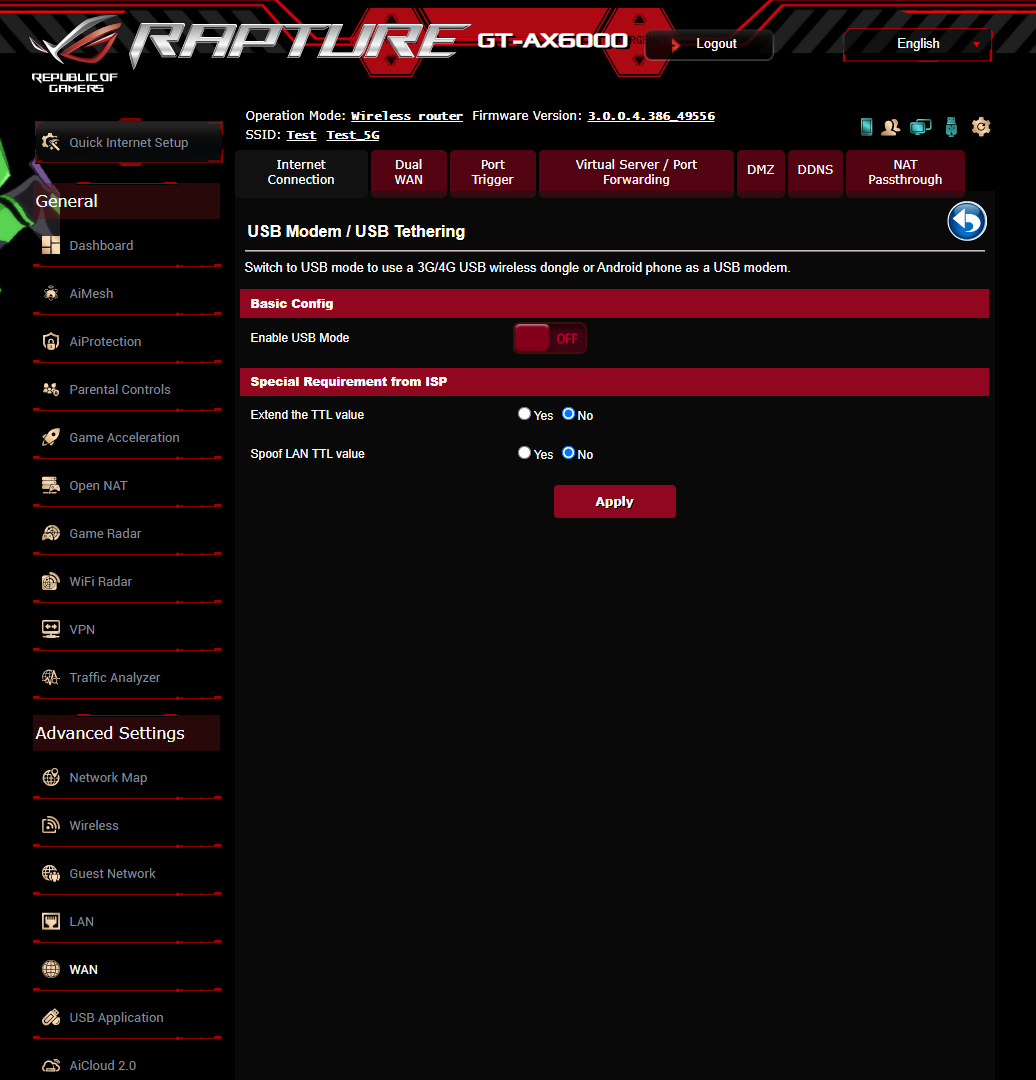The height and width of the screenshot is (1080, 1036).
Task: Click the USB device status icon
Action: pyautogui.click(x=951, y=127)
